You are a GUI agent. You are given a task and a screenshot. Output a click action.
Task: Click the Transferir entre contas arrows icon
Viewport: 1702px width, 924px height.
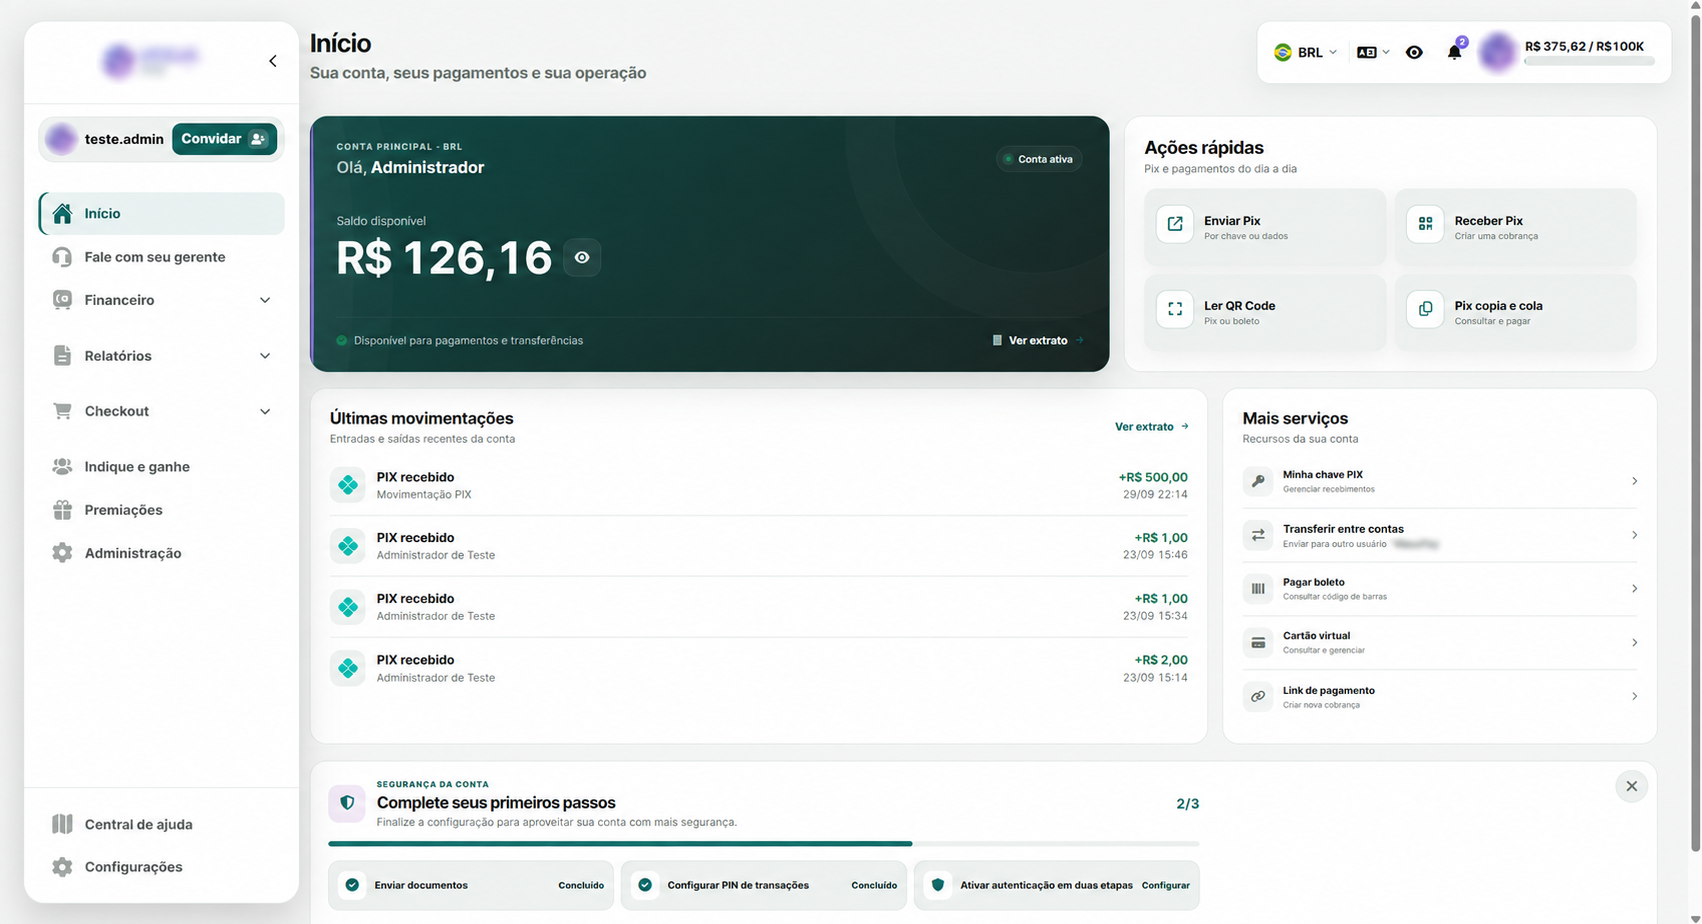tap(1258, 535)
